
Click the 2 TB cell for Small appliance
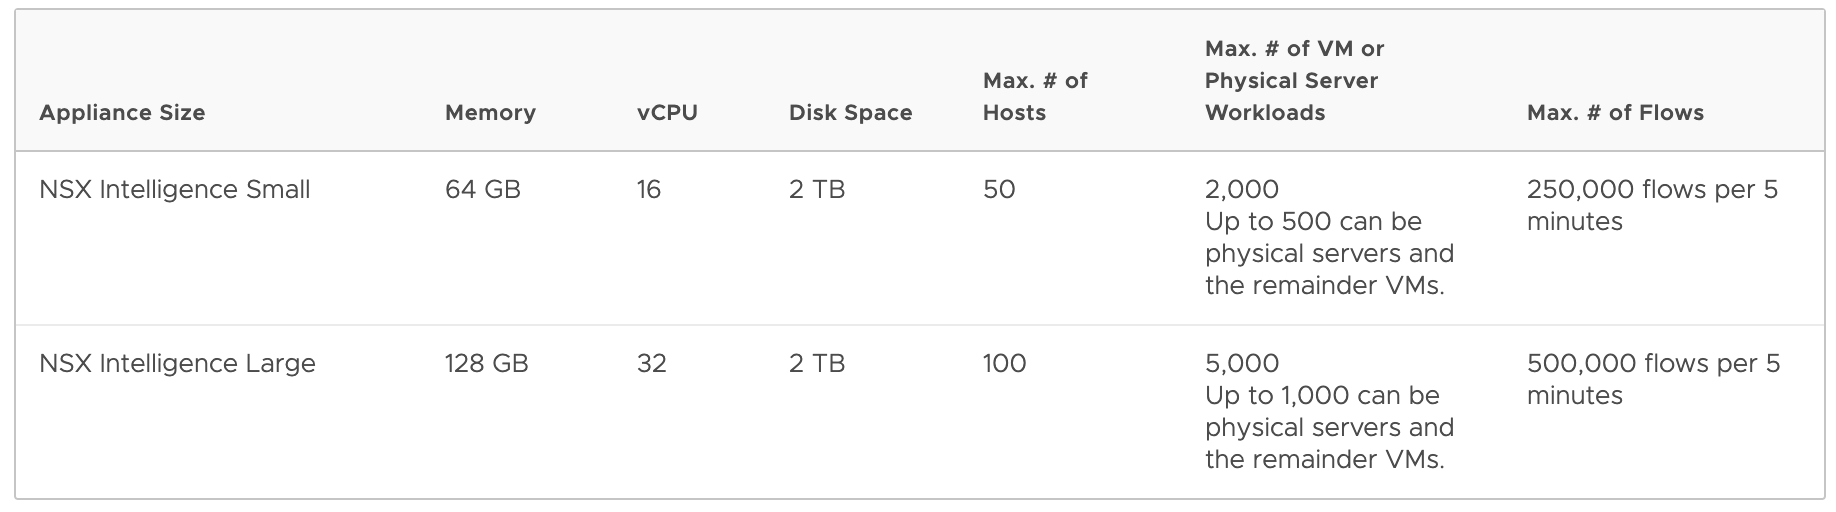817,190
